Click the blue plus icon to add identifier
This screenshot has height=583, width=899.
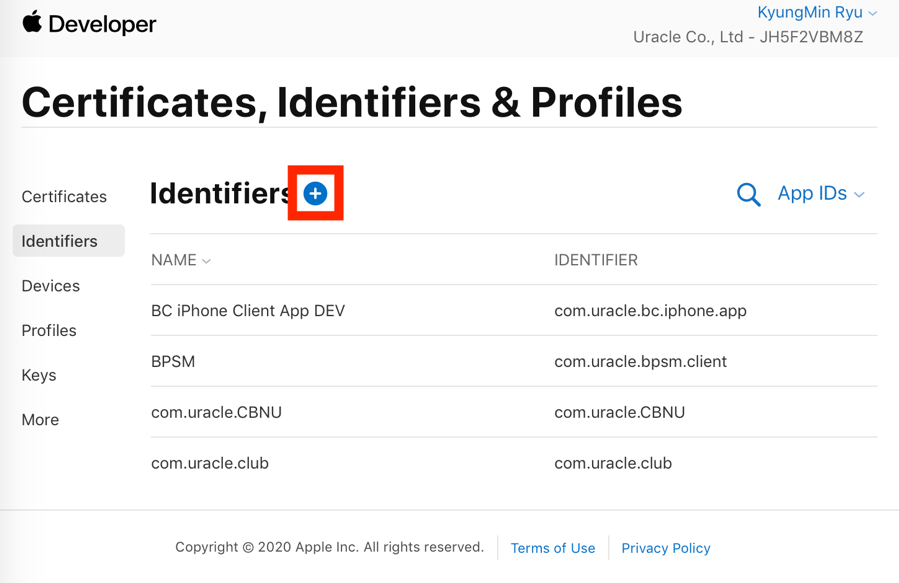pyautogui.click(x=315, y=193)
